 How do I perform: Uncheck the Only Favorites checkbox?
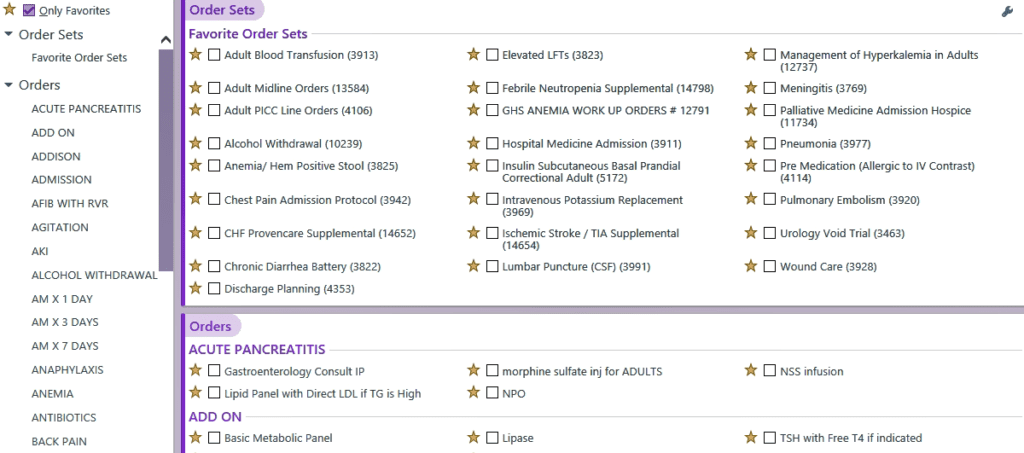tap(29, 11)
